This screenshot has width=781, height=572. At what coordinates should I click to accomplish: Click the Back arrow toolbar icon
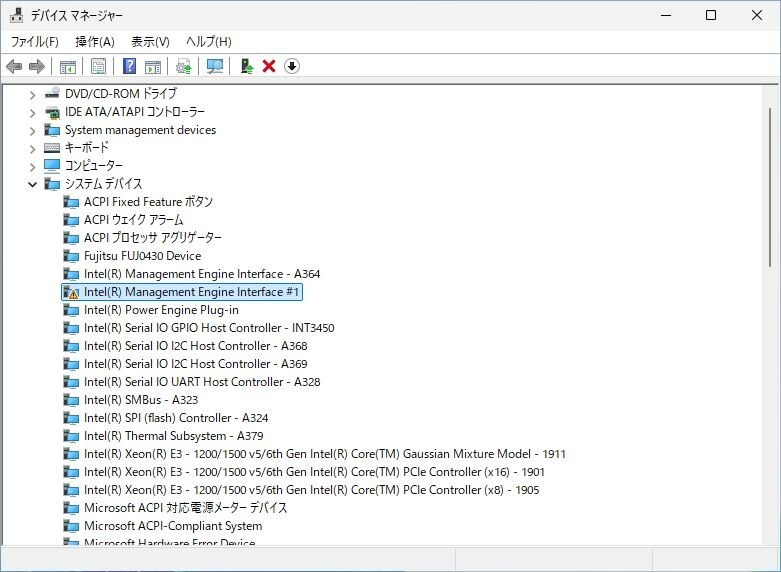click(14, 66)
